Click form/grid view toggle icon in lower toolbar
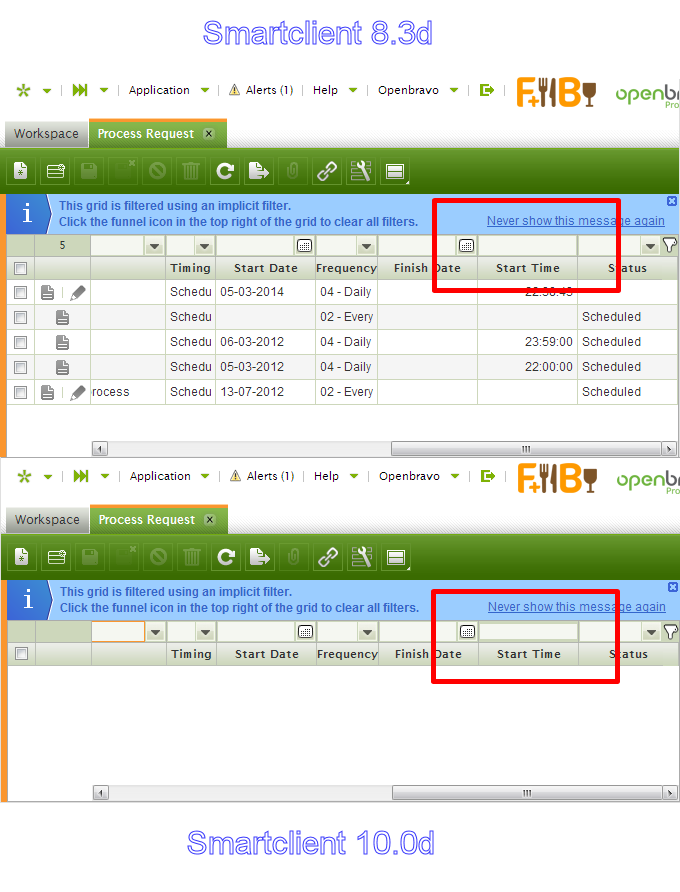 [x=396, y=557]
